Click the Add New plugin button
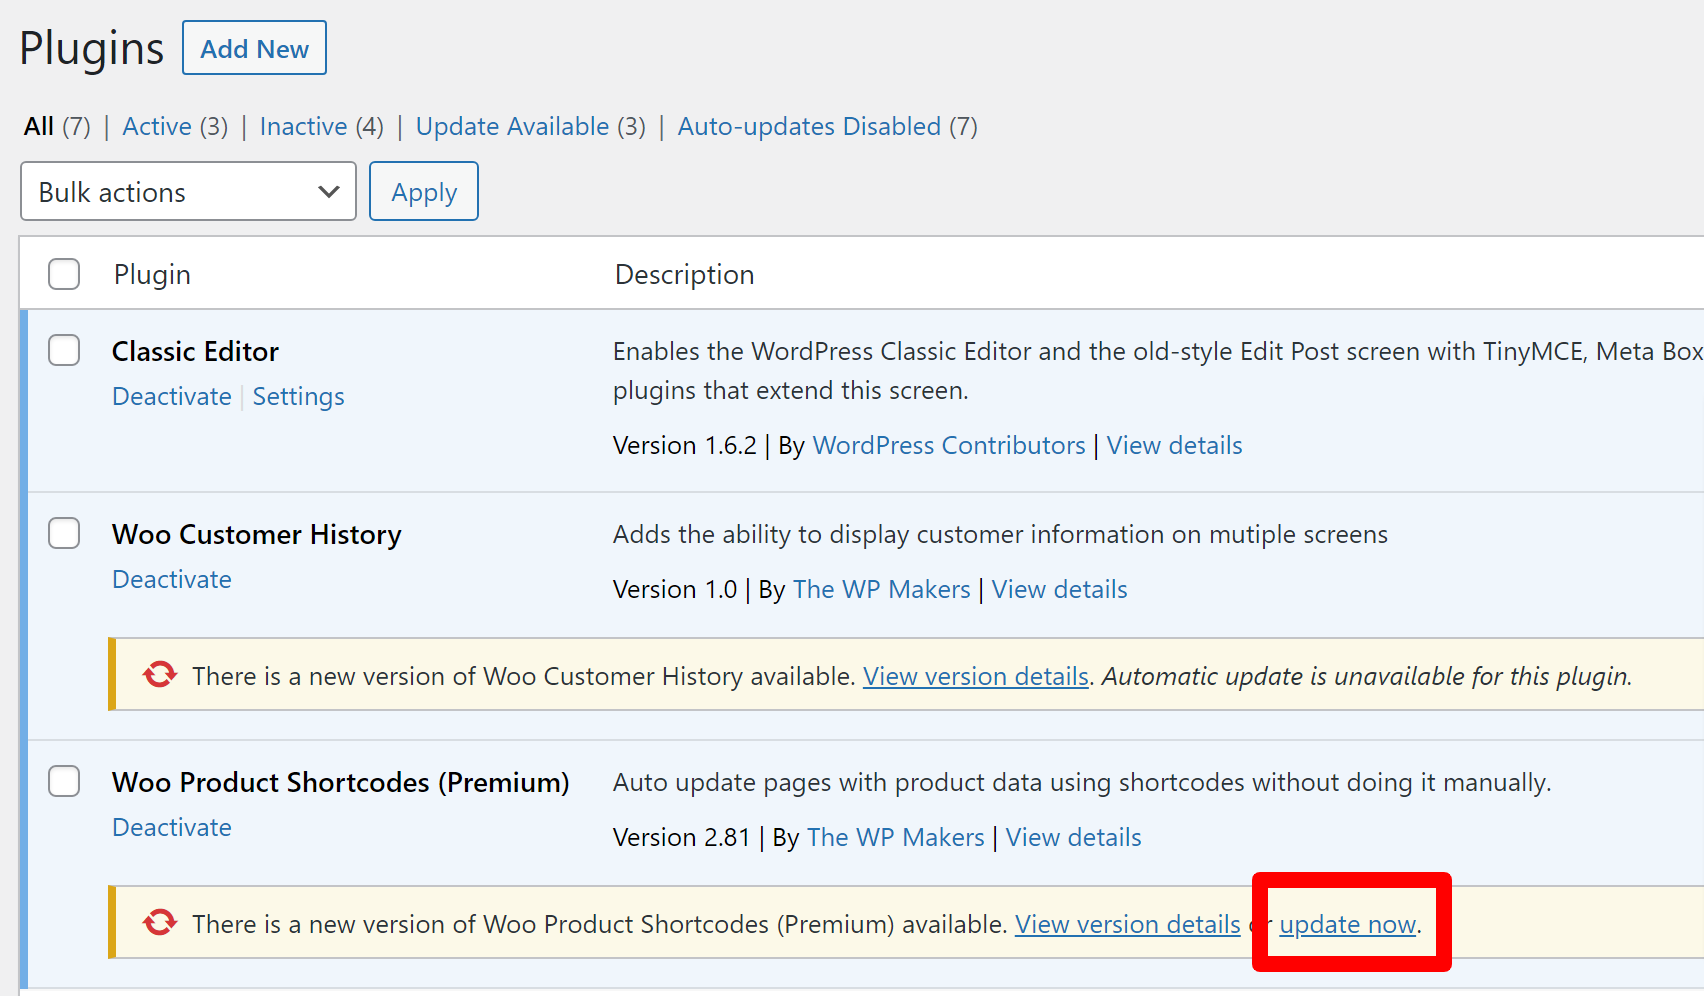This screenshot has height=996, width=1704. point(254,48)
